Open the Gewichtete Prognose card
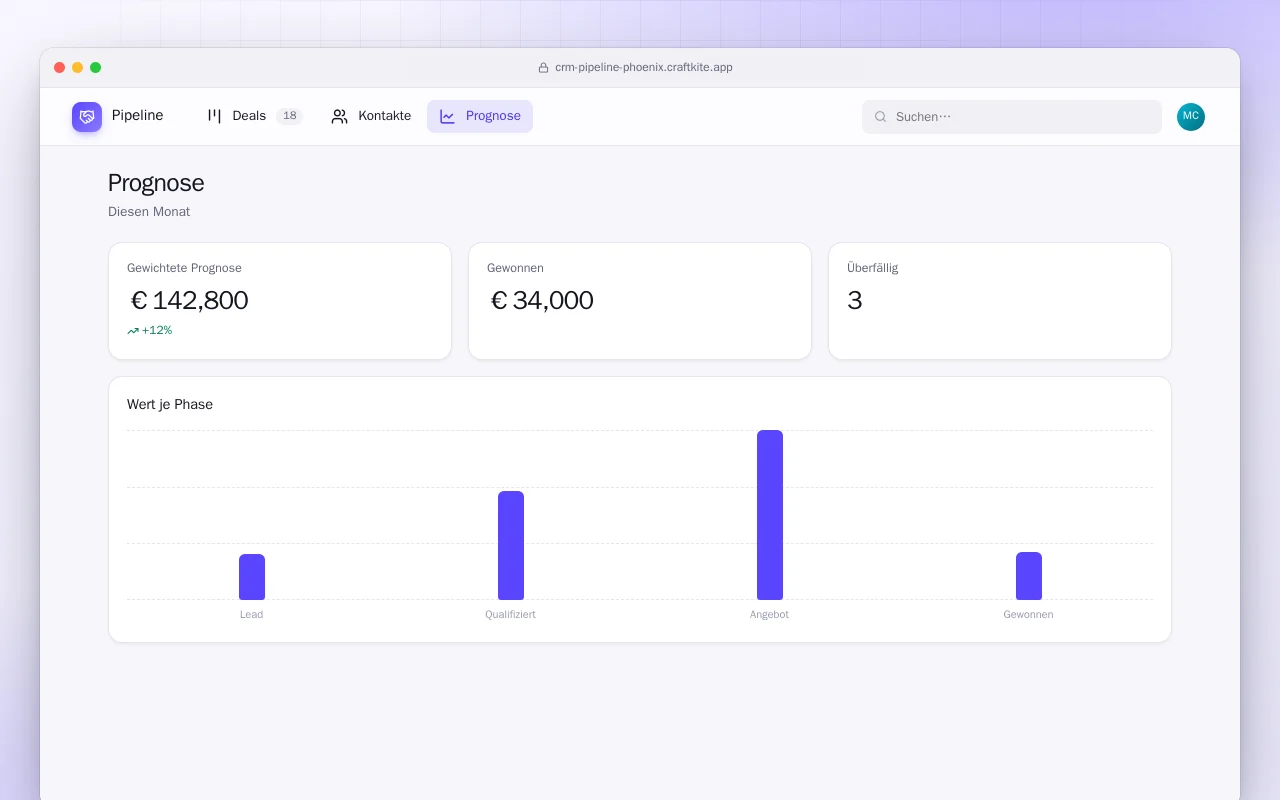This screenshot has width=1280, height=800. [280, 301]
